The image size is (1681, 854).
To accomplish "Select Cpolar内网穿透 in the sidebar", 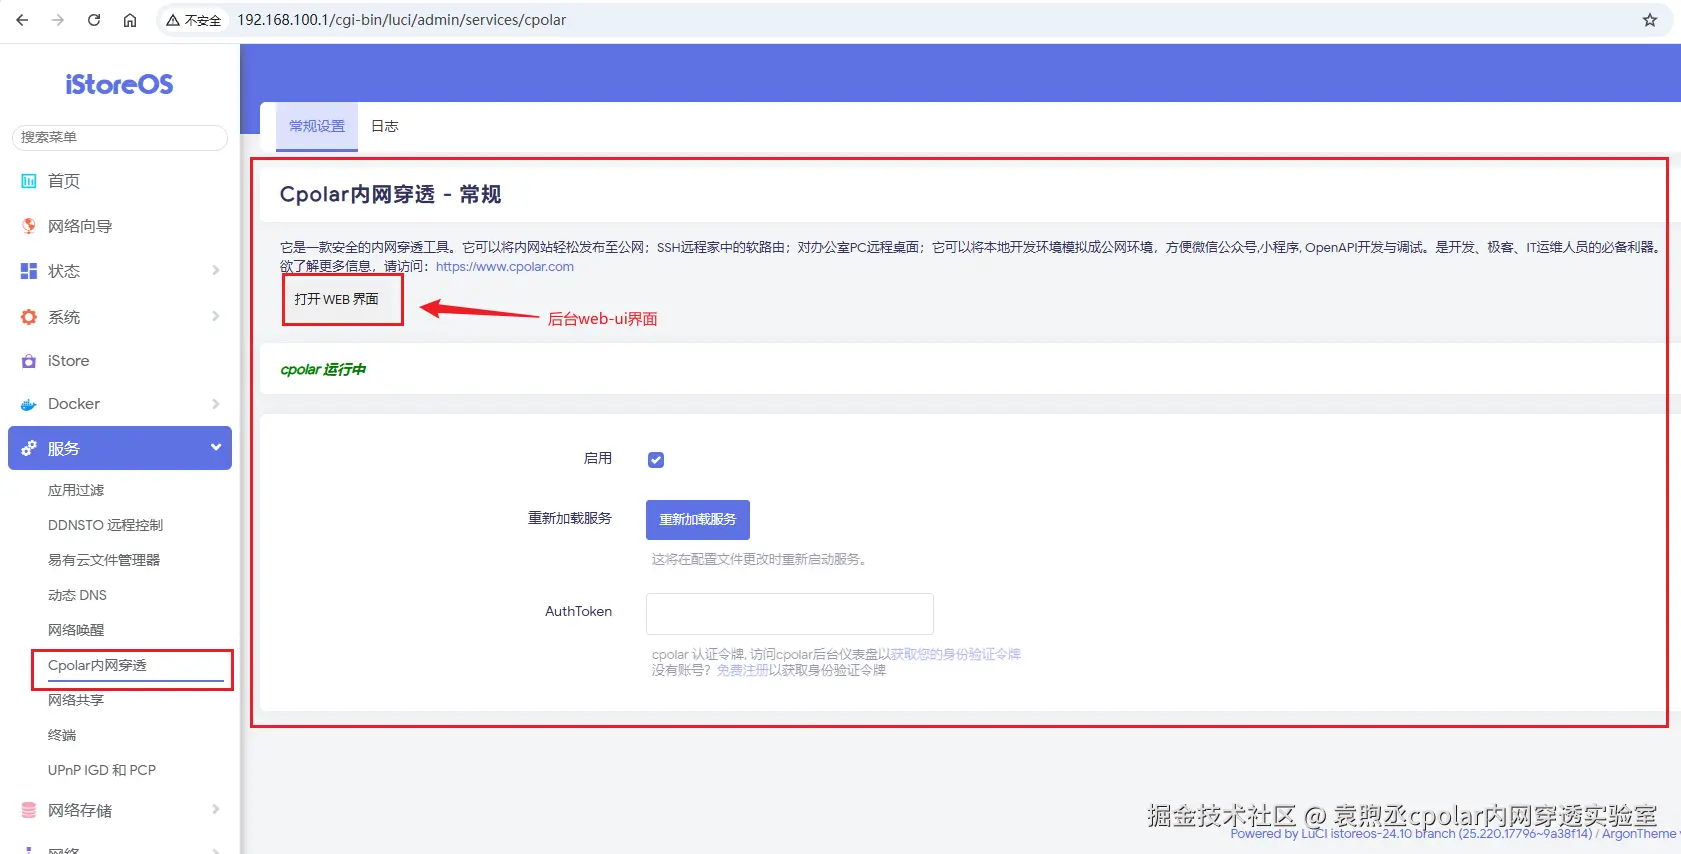I will point(97,665).
